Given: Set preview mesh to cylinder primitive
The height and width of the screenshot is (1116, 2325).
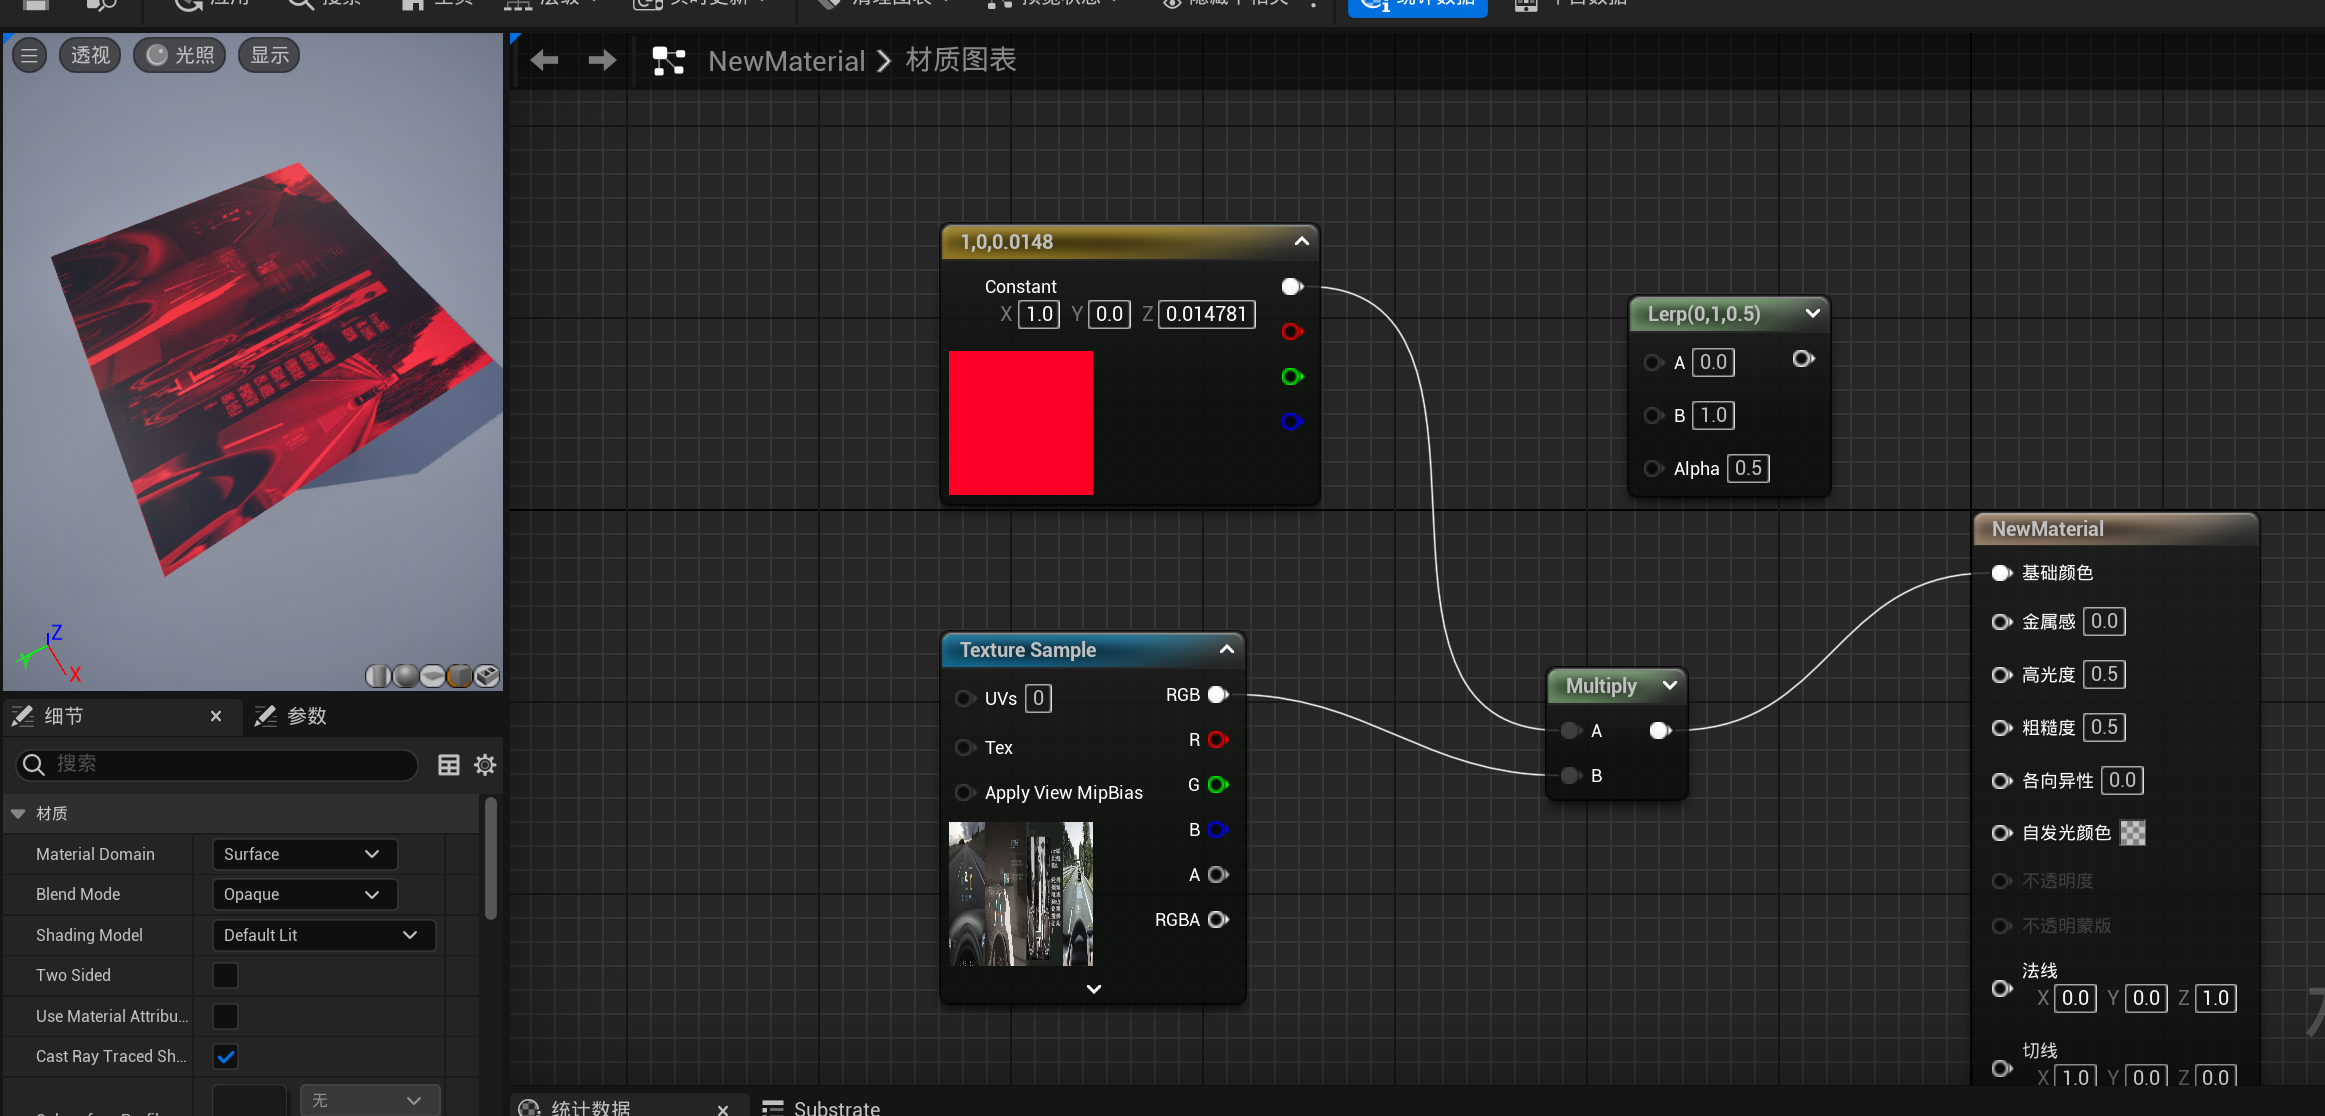Looking at the screenshot, I should (378, 677).
